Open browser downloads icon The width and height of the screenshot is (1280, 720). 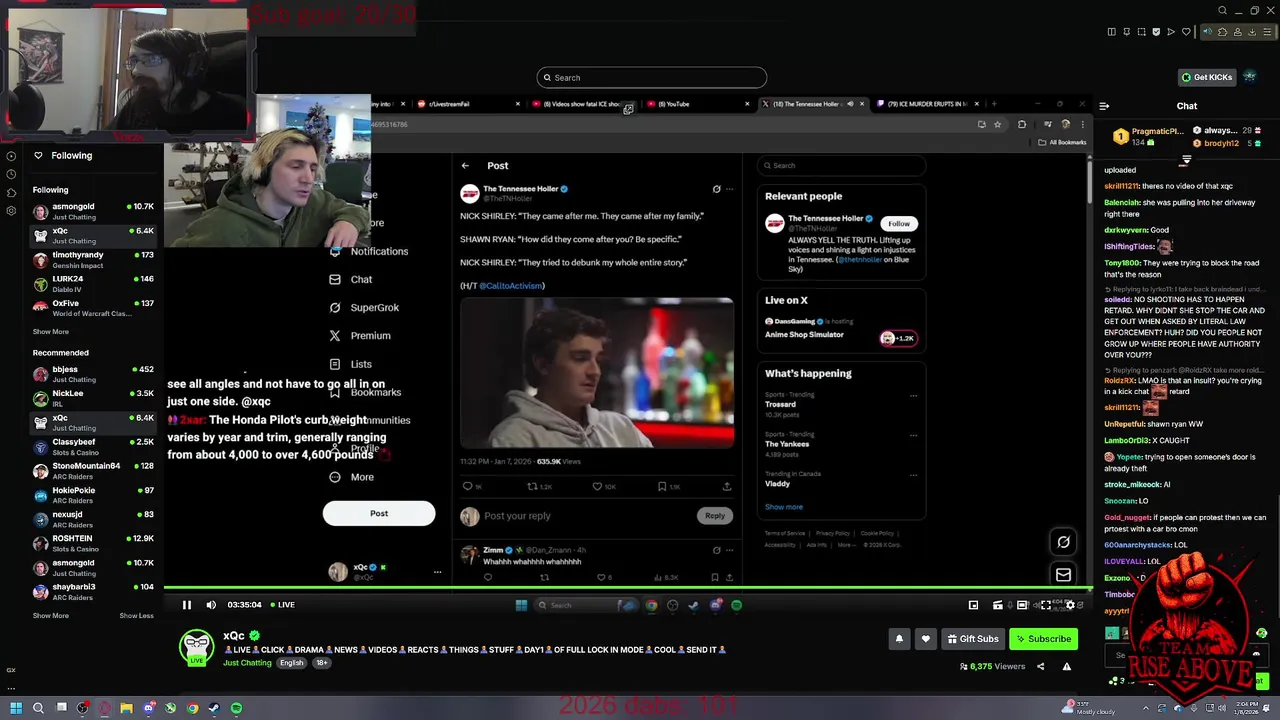pos(1253,32)
